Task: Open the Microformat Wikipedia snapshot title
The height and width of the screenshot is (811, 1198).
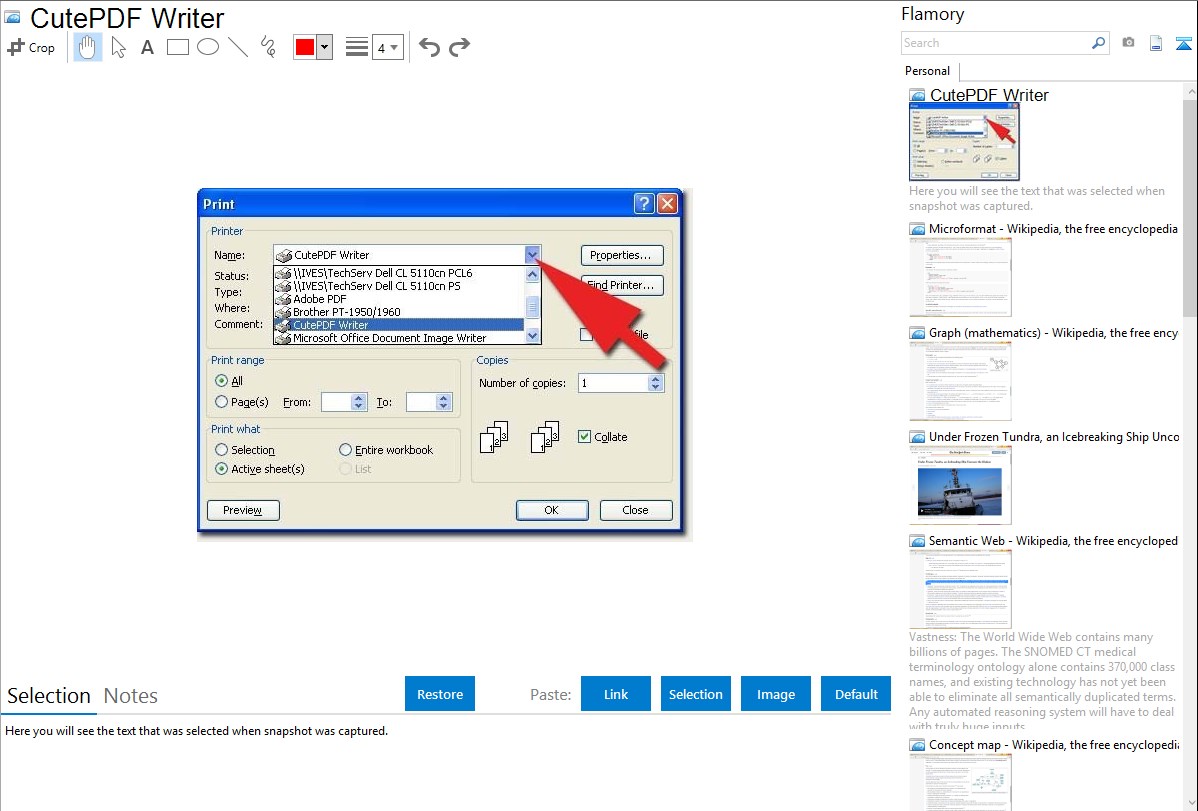Action: point(1053,229)
